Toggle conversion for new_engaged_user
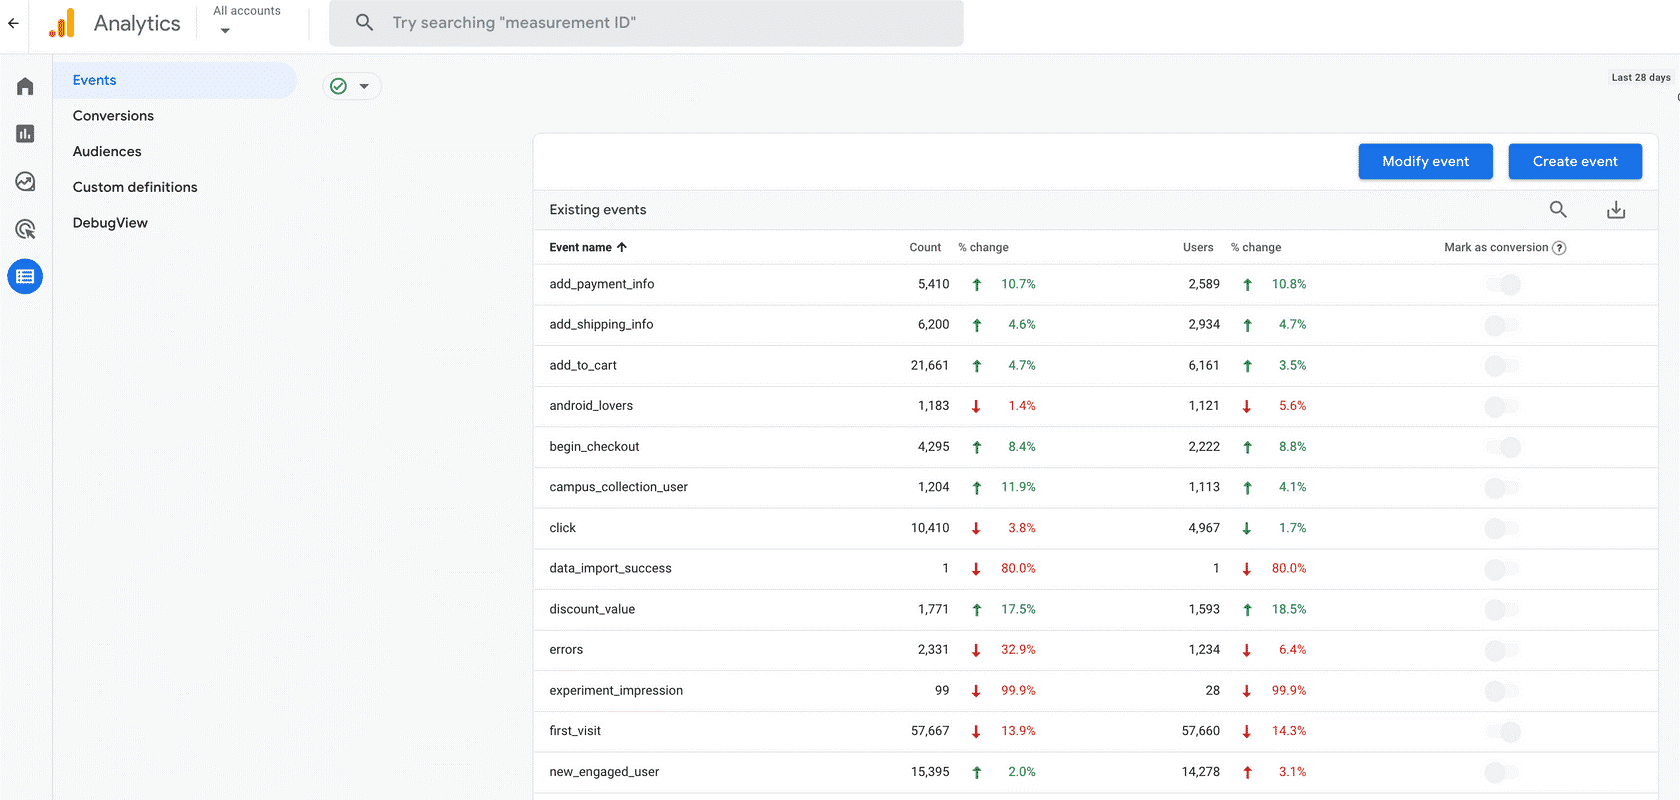The height and width of the screenshot is (800, 1680). 1502,772
